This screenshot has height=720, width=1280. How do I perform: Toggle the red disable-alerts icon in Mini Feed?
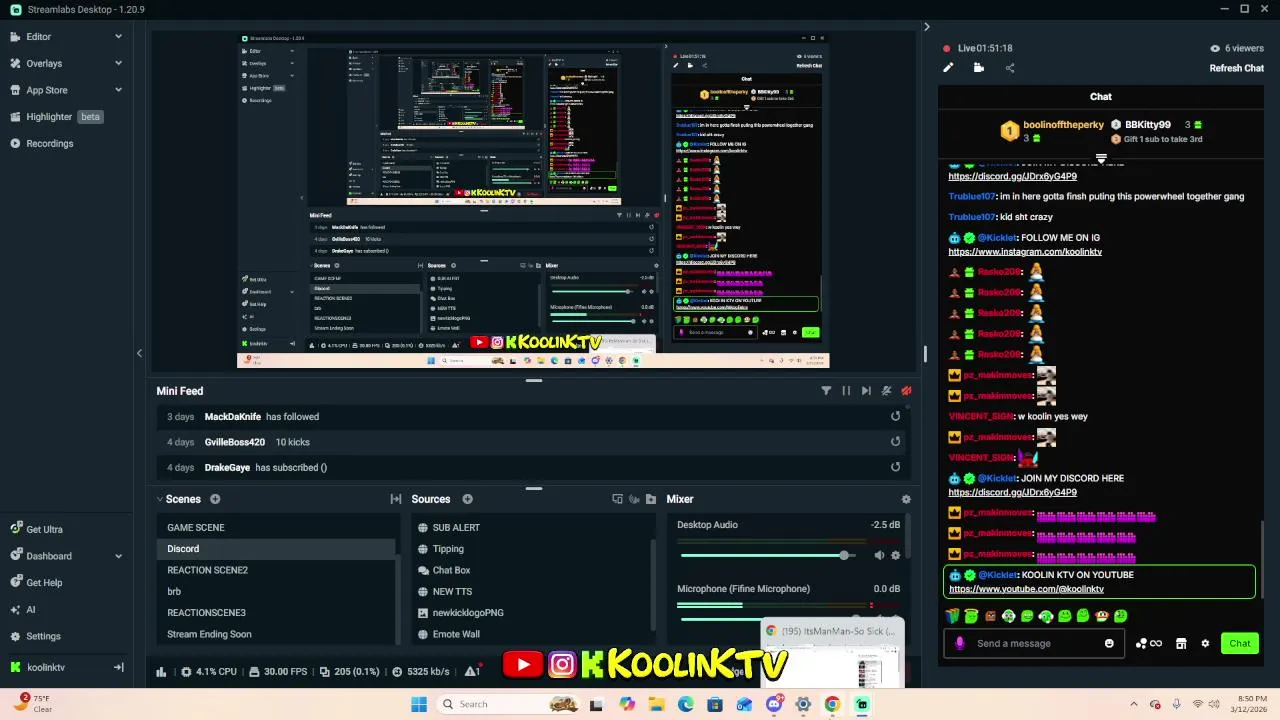[x=906, y=391]
